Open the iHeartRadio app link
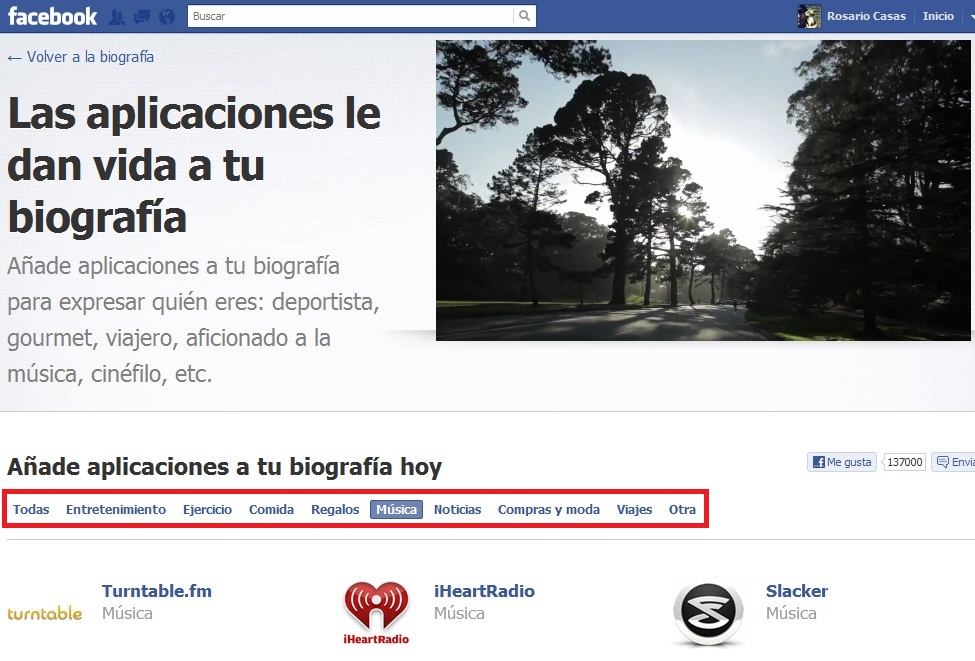Image resolution: width=975 pixels, height=661 pixels. pos(484,591)
